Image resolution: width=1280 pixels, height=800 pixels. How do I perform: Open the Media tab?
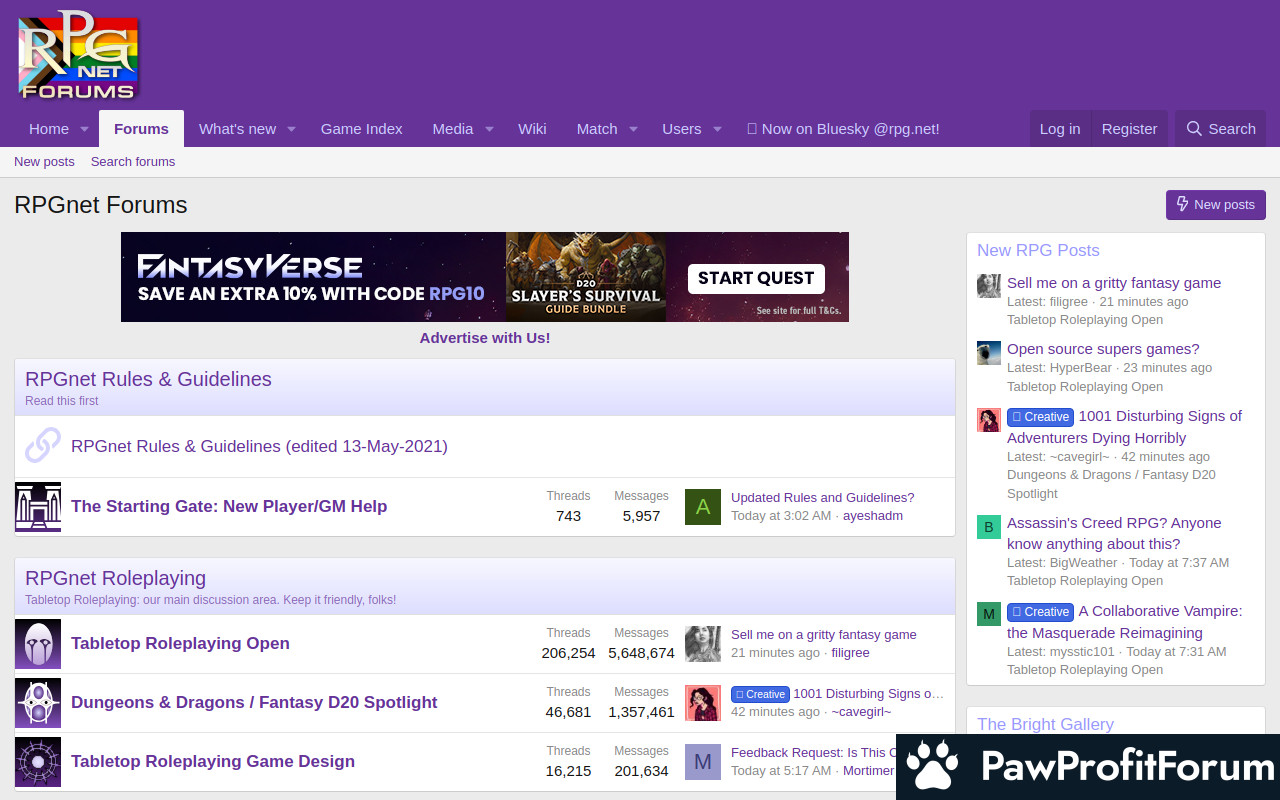pyautogui.click(x=453, y=129)
